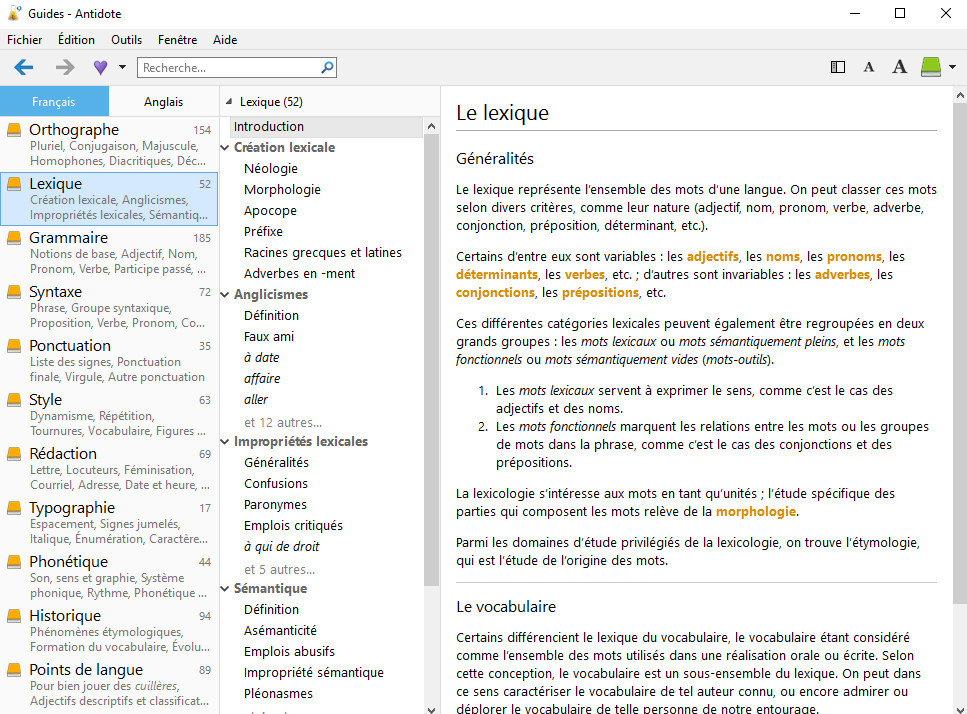Viewport: 967px width, 714px height.
Task: Collapse the Création lexicale section
Action: [x=225, y=147]
